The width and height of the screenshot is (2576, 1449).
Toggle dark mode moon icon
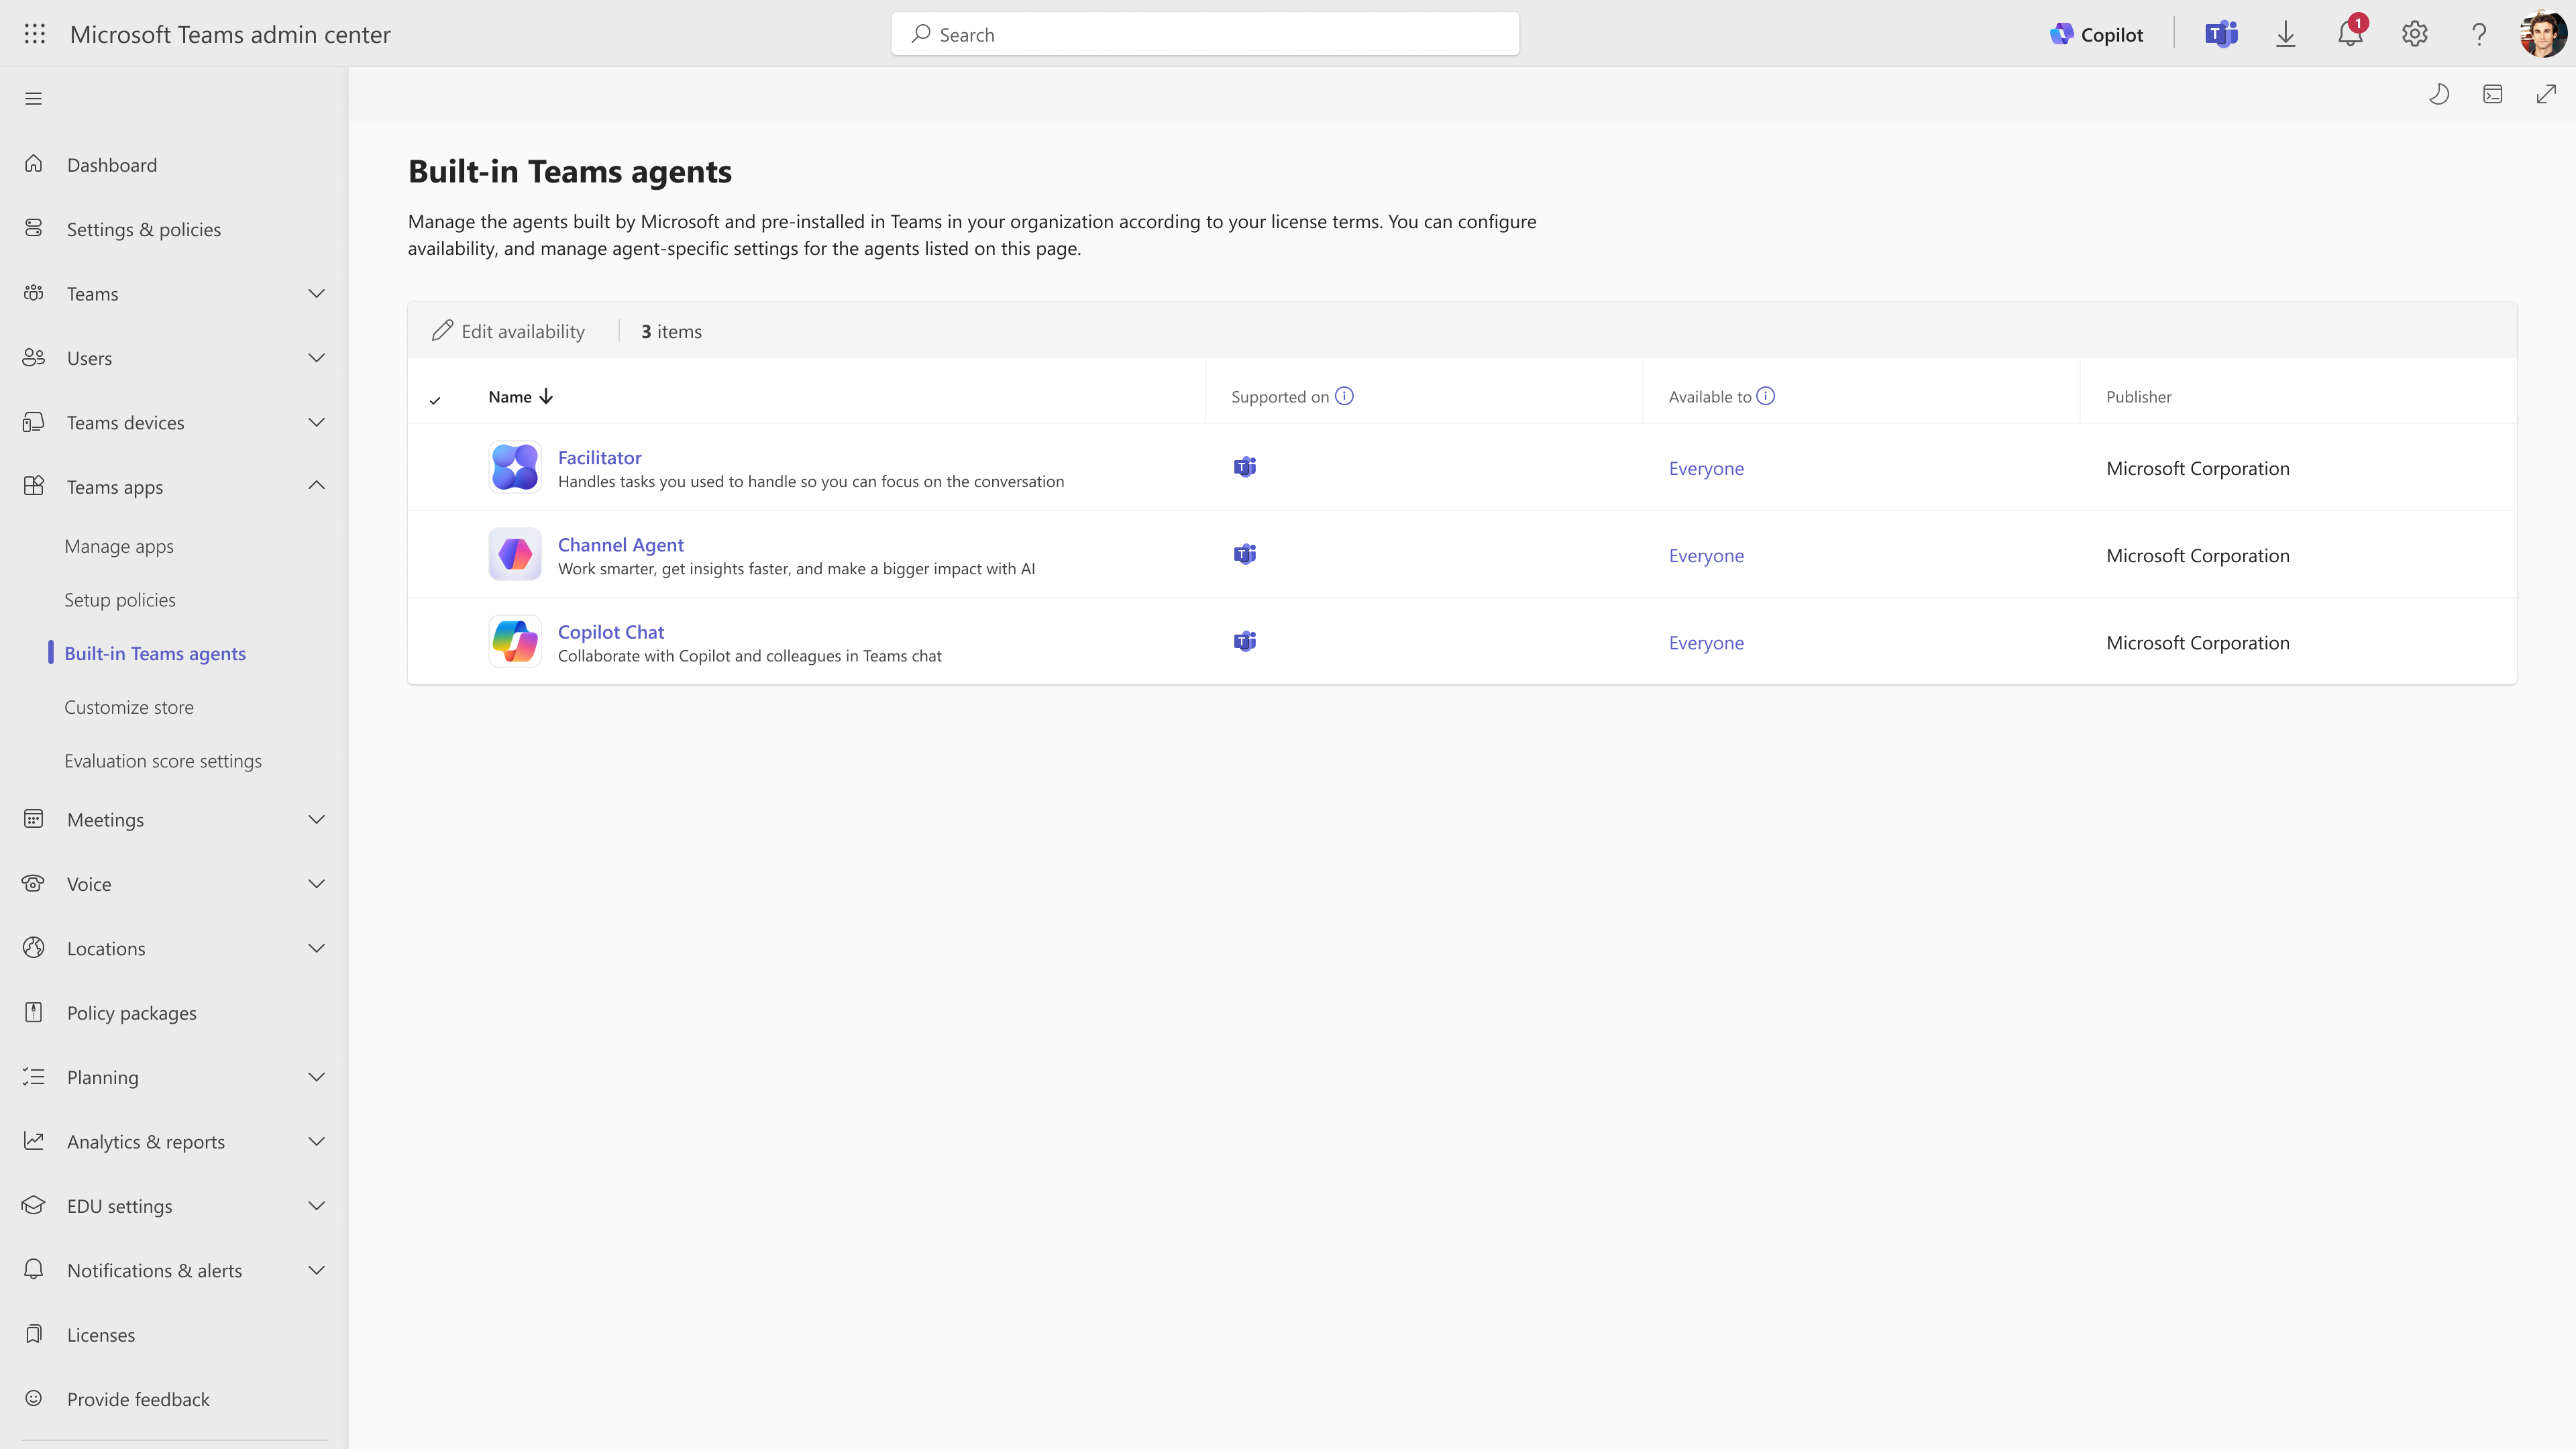(2439, 94)
